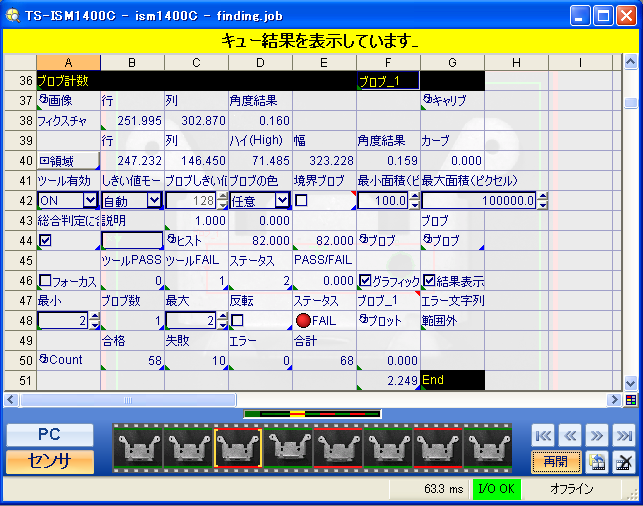Open the ツール有効 ON dropdown
The width and height of the screenshot is (643, 506).
pos(89,200)
